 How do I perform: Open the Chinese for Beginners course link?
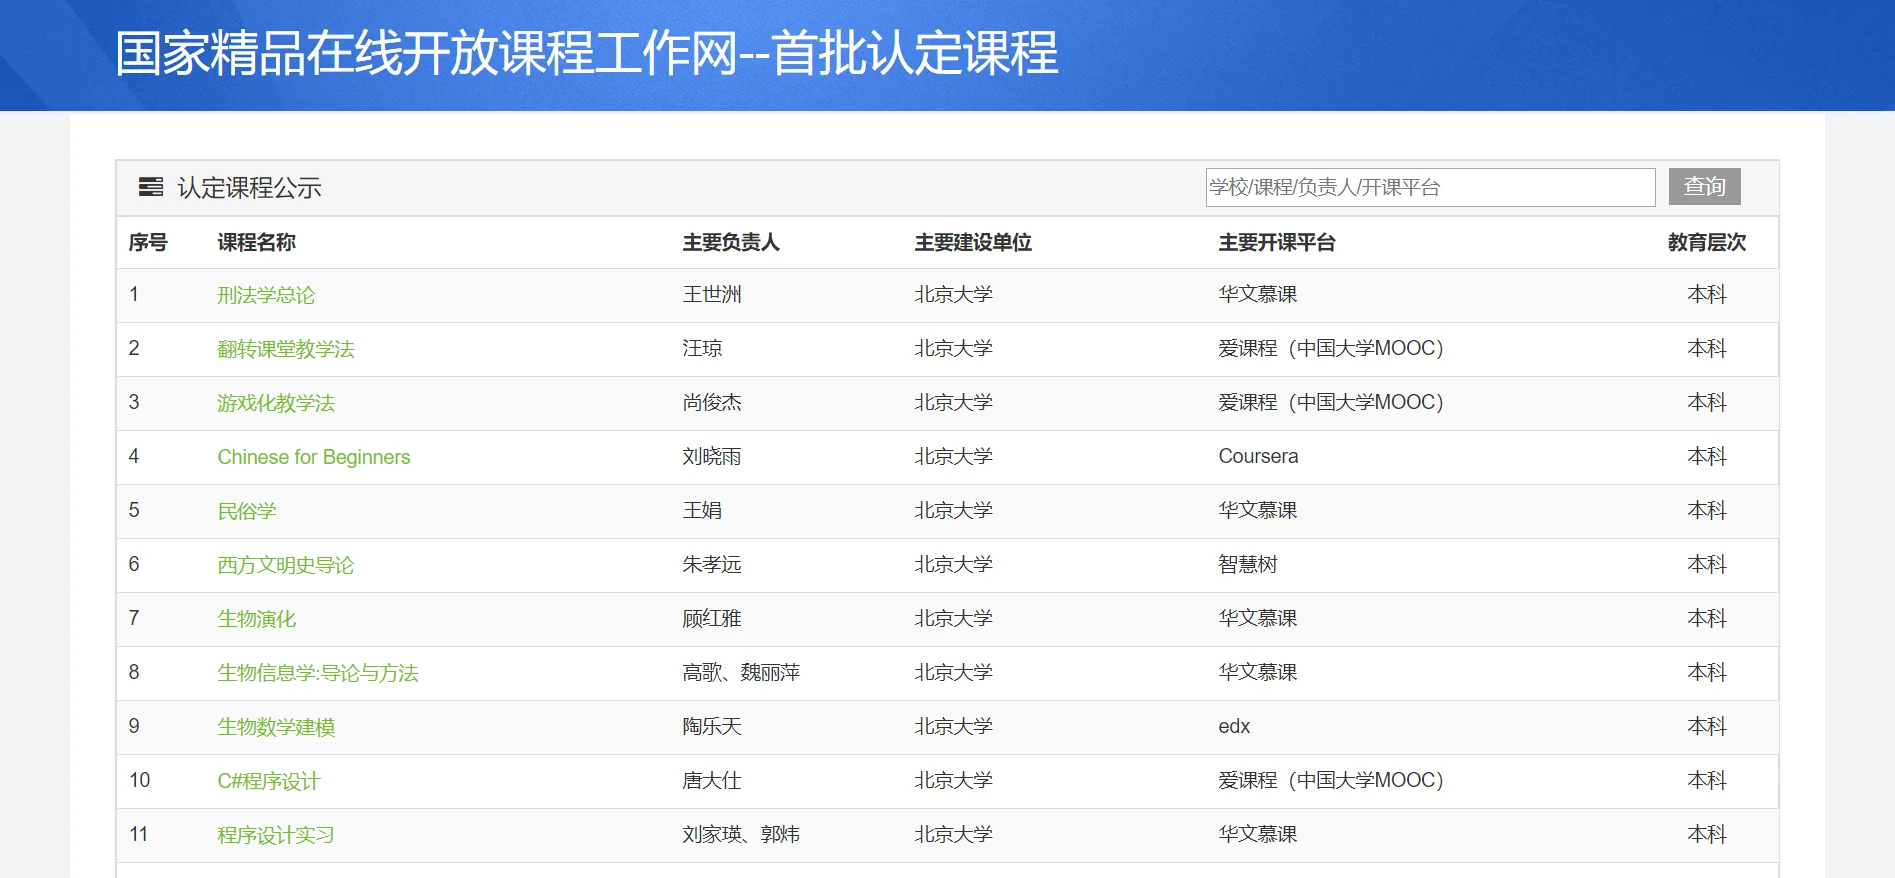coord(314,457)
